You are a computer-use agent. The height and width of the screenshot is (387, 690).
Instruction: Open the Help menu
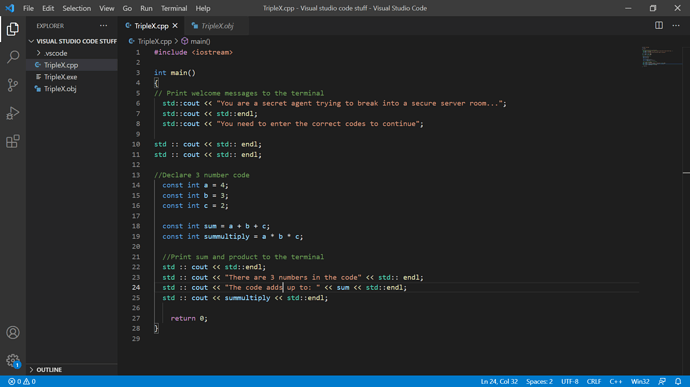pos(203,8)
